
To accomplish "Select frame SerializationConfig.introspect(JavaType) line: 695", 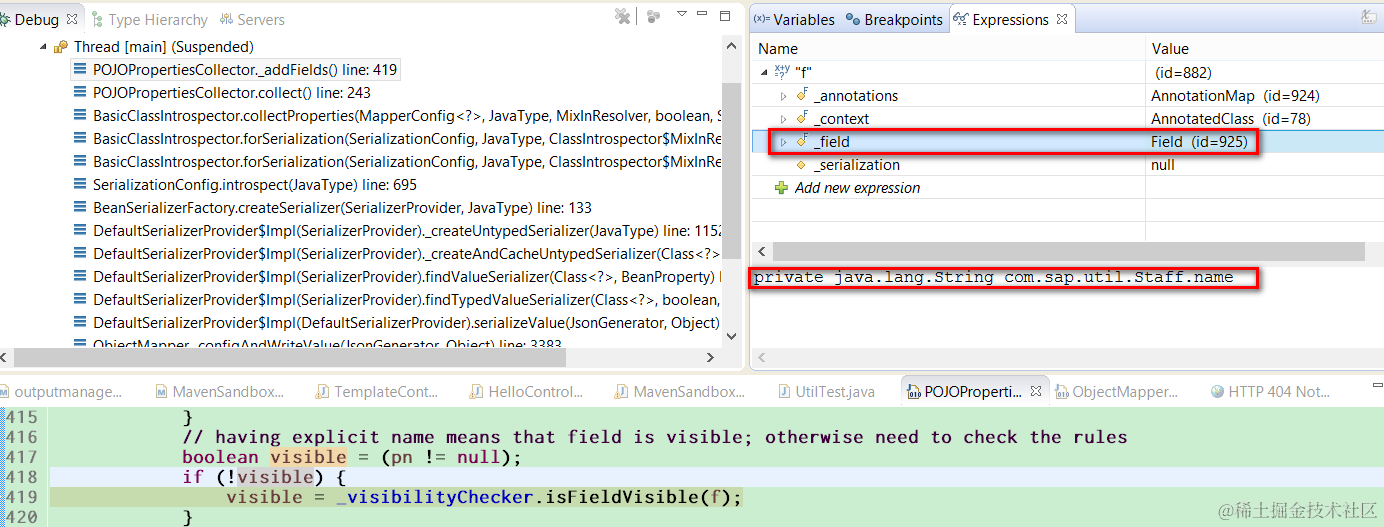I will click(x=255, y=185).
